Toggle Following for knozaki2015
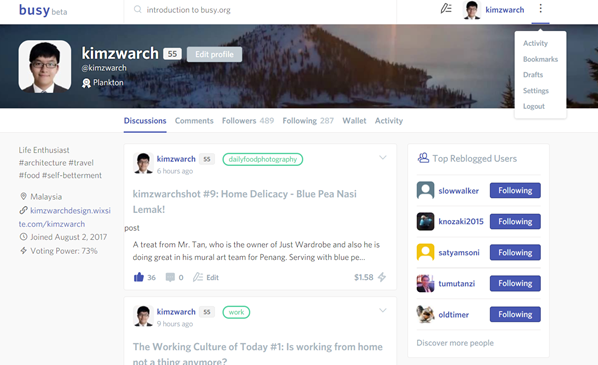The image size is (598, 365). (x=515, y=222)
